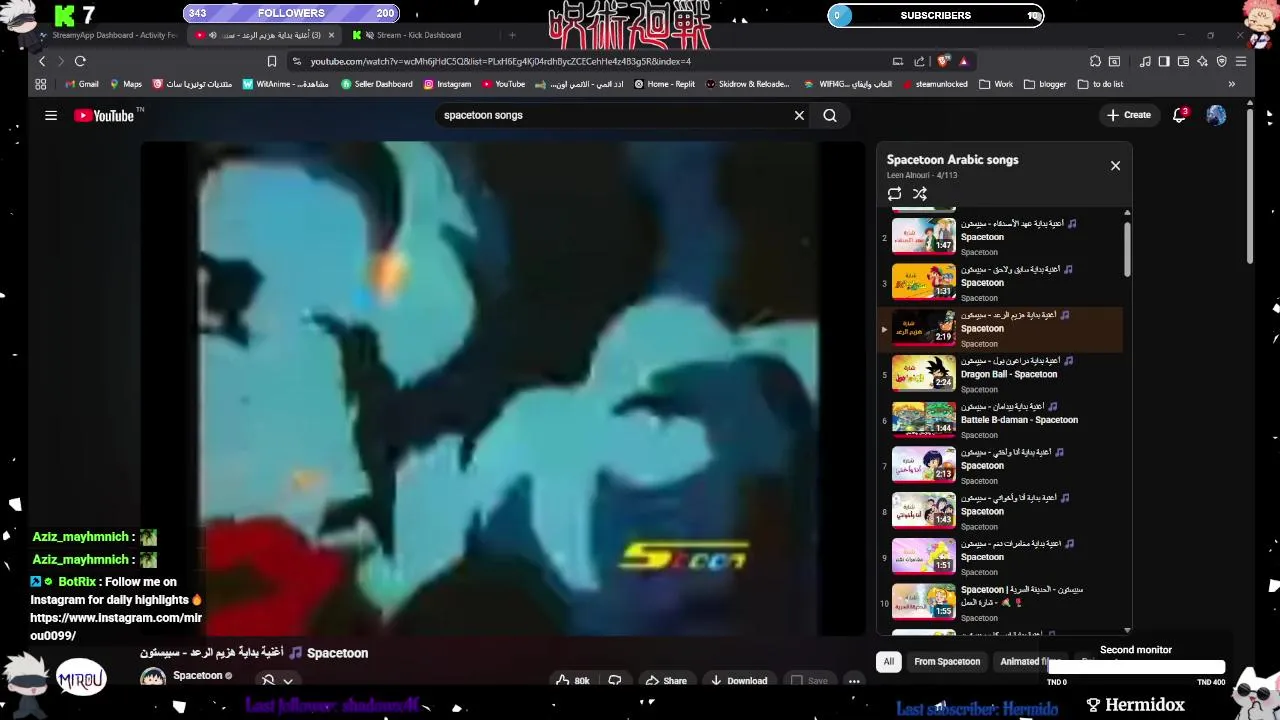Open the Seller Dashboard bookmark
1280x720 pixels.
pos(377,84)
